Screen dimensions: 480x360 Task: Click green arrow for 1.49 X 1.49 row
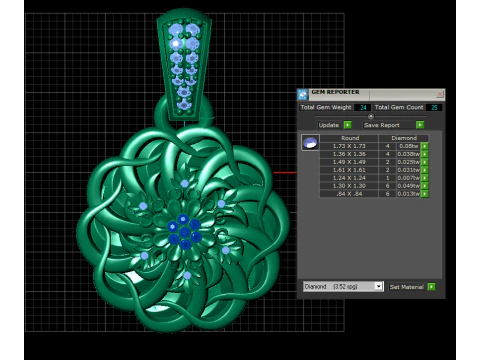click(425, 162)
